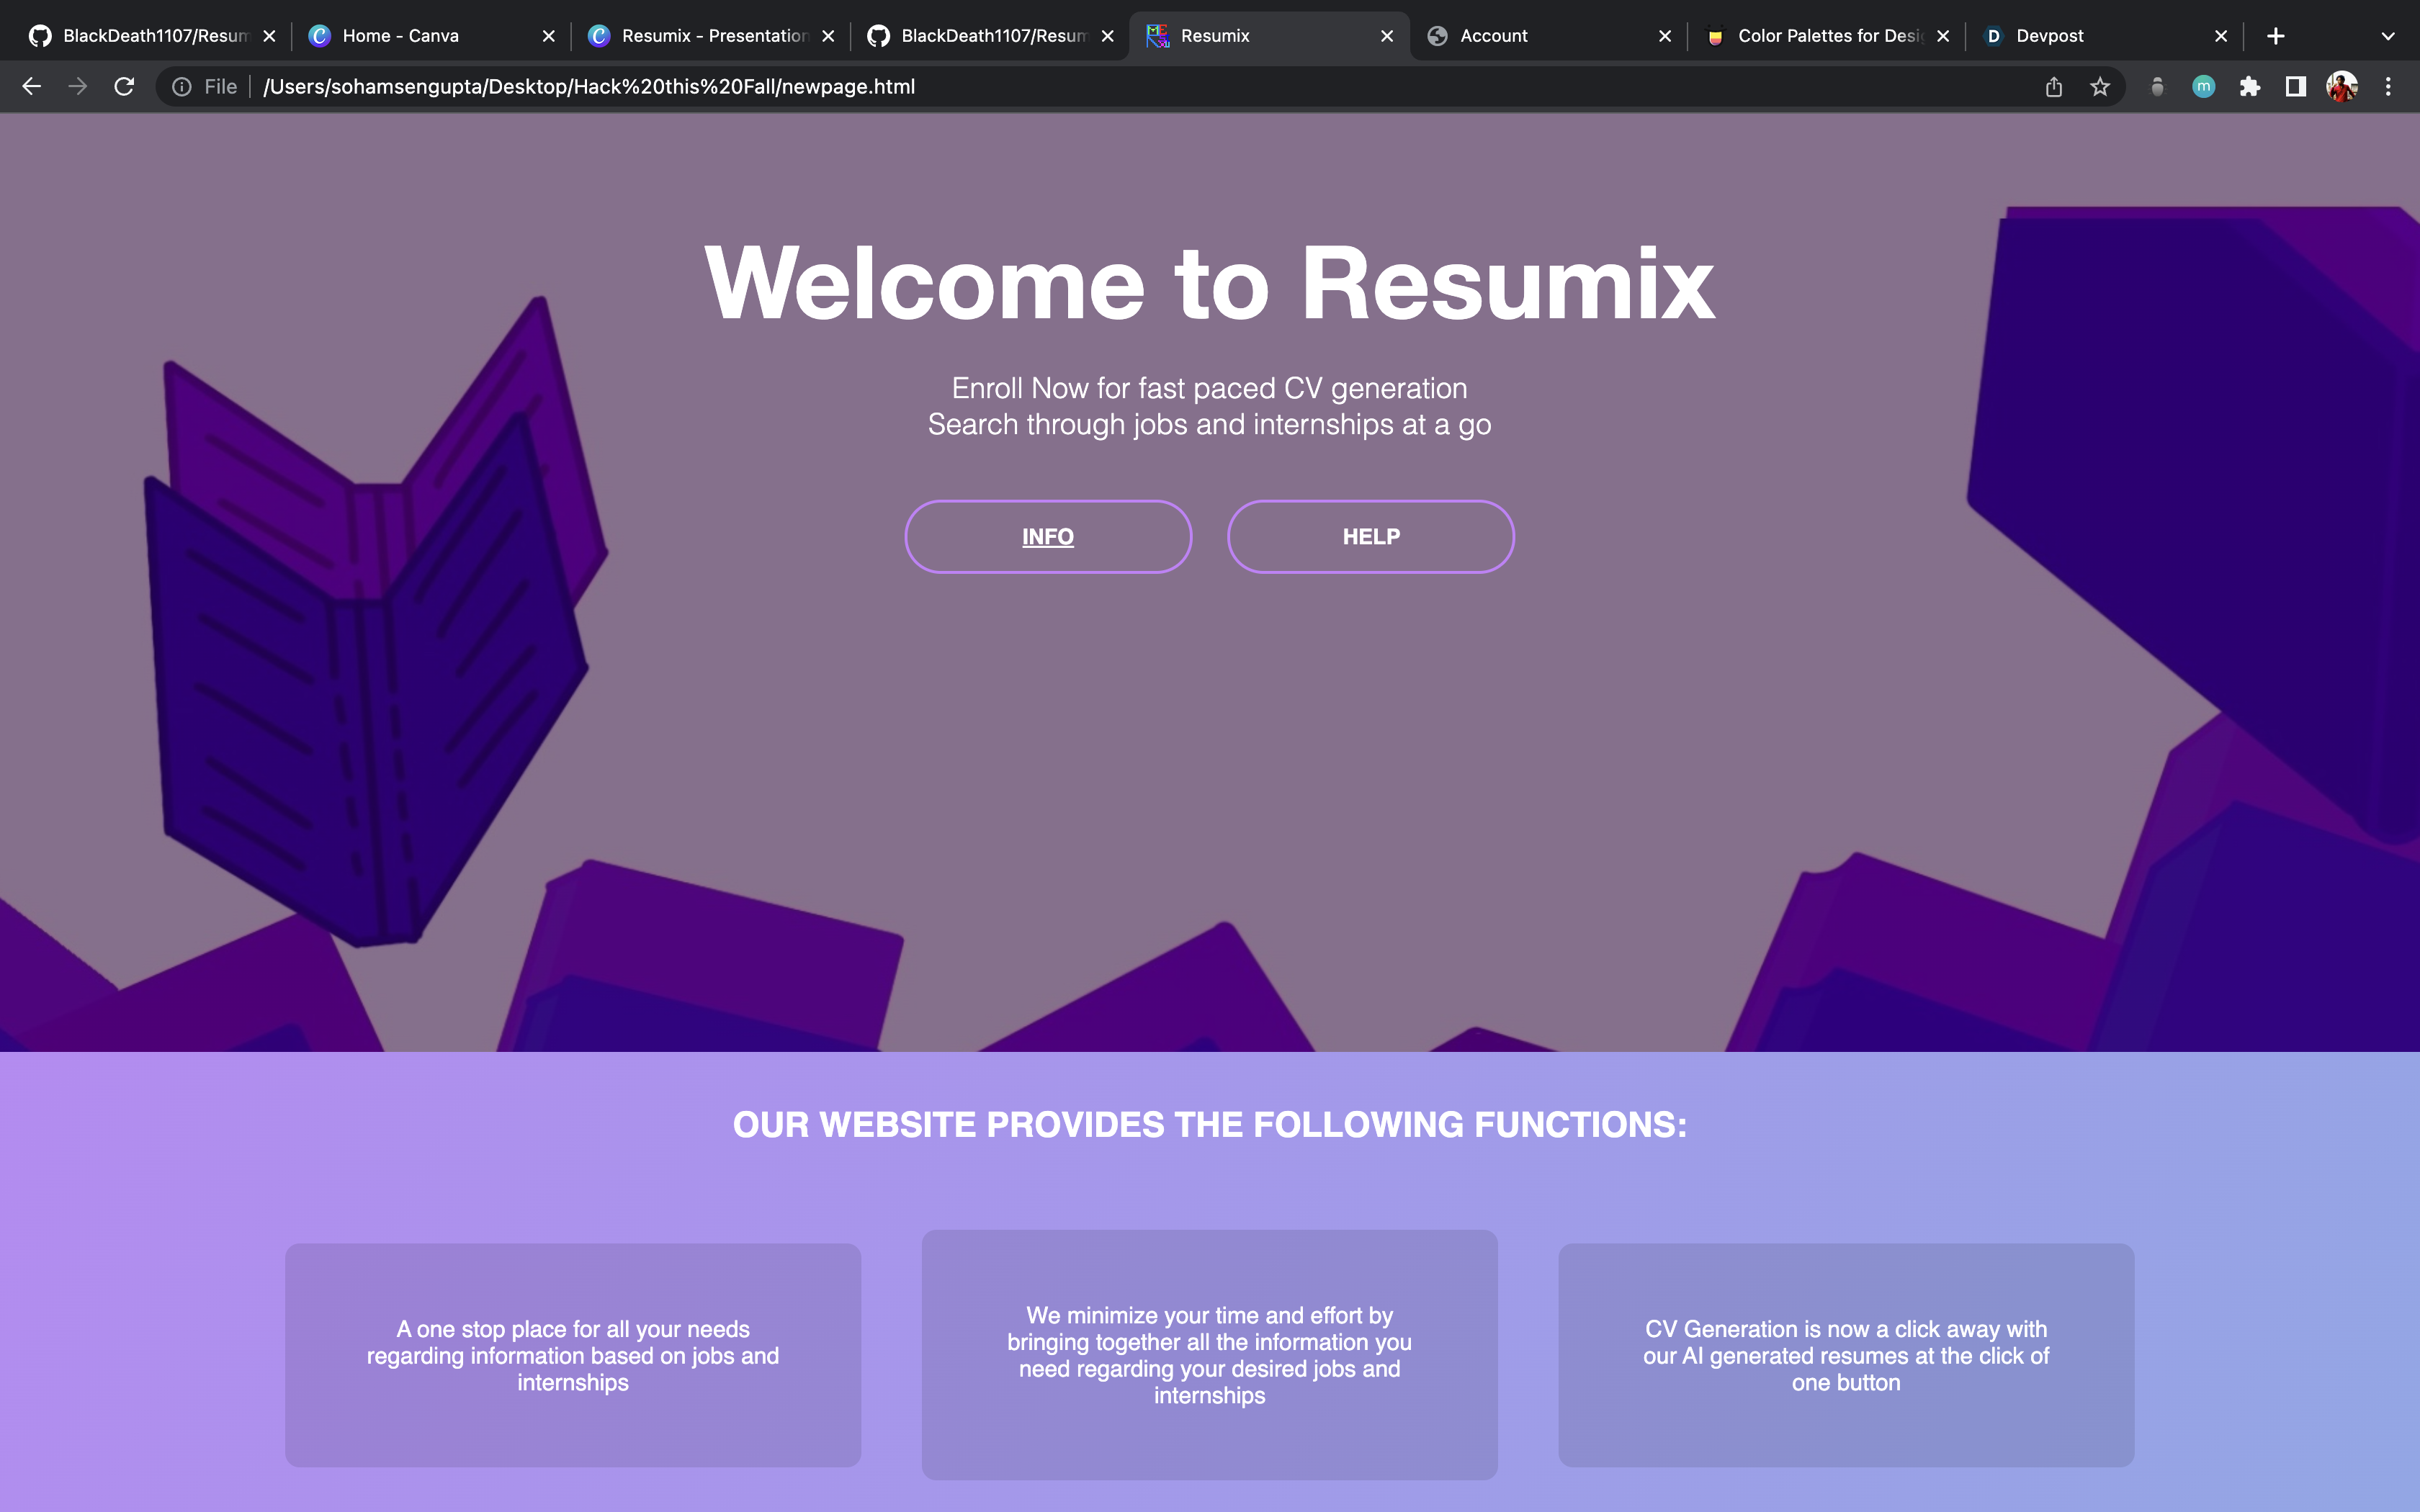2420x1512 pixels.
Task: Click the HELP button
Action: pyautogui.click(x=1370, y=537)
